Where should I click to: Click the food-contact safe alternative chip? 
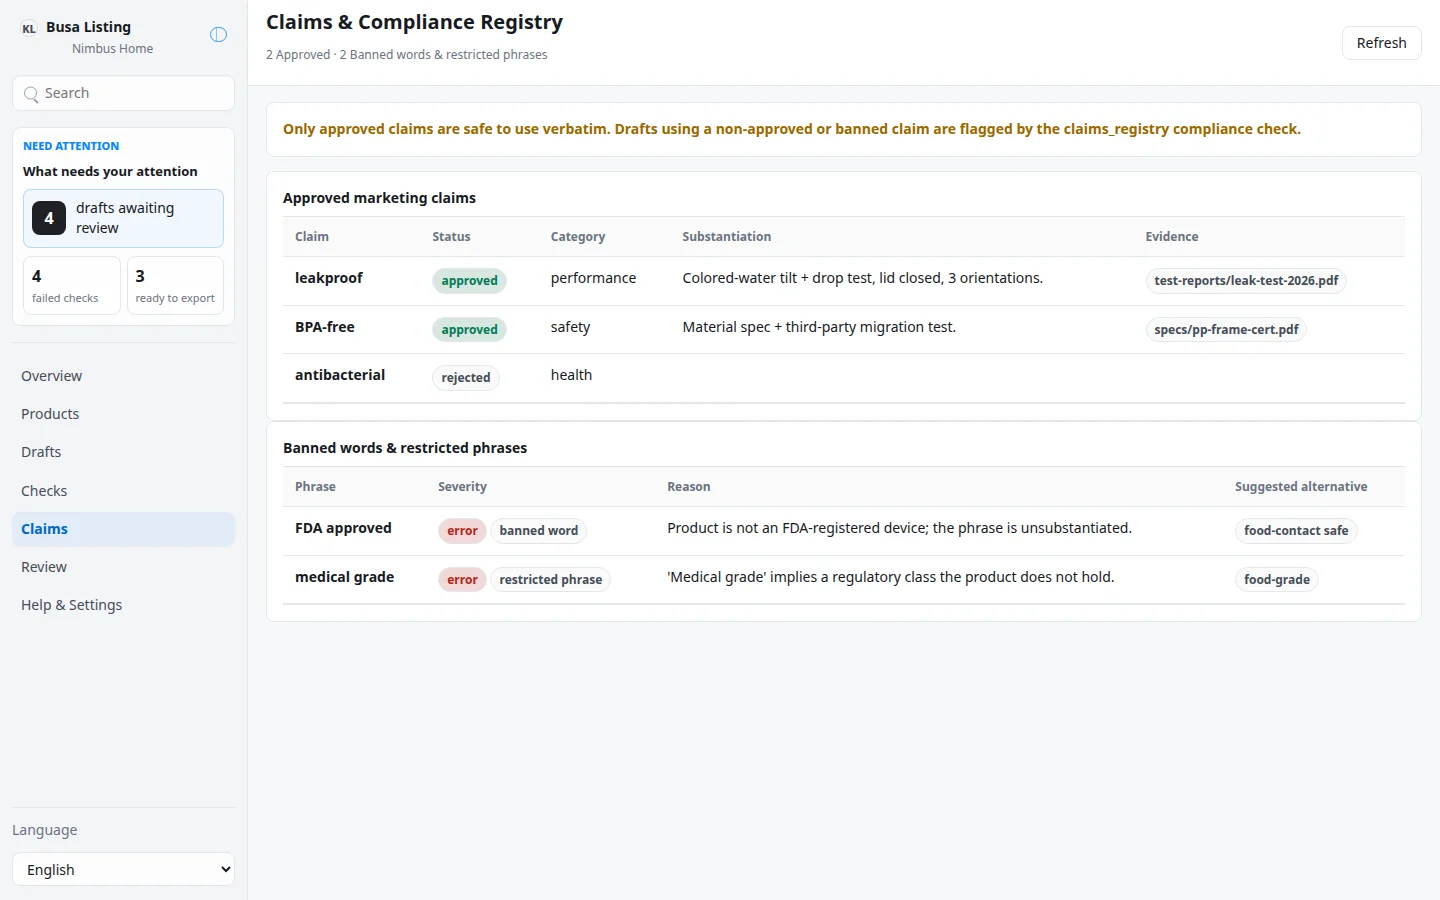(x=1296, y=531)
